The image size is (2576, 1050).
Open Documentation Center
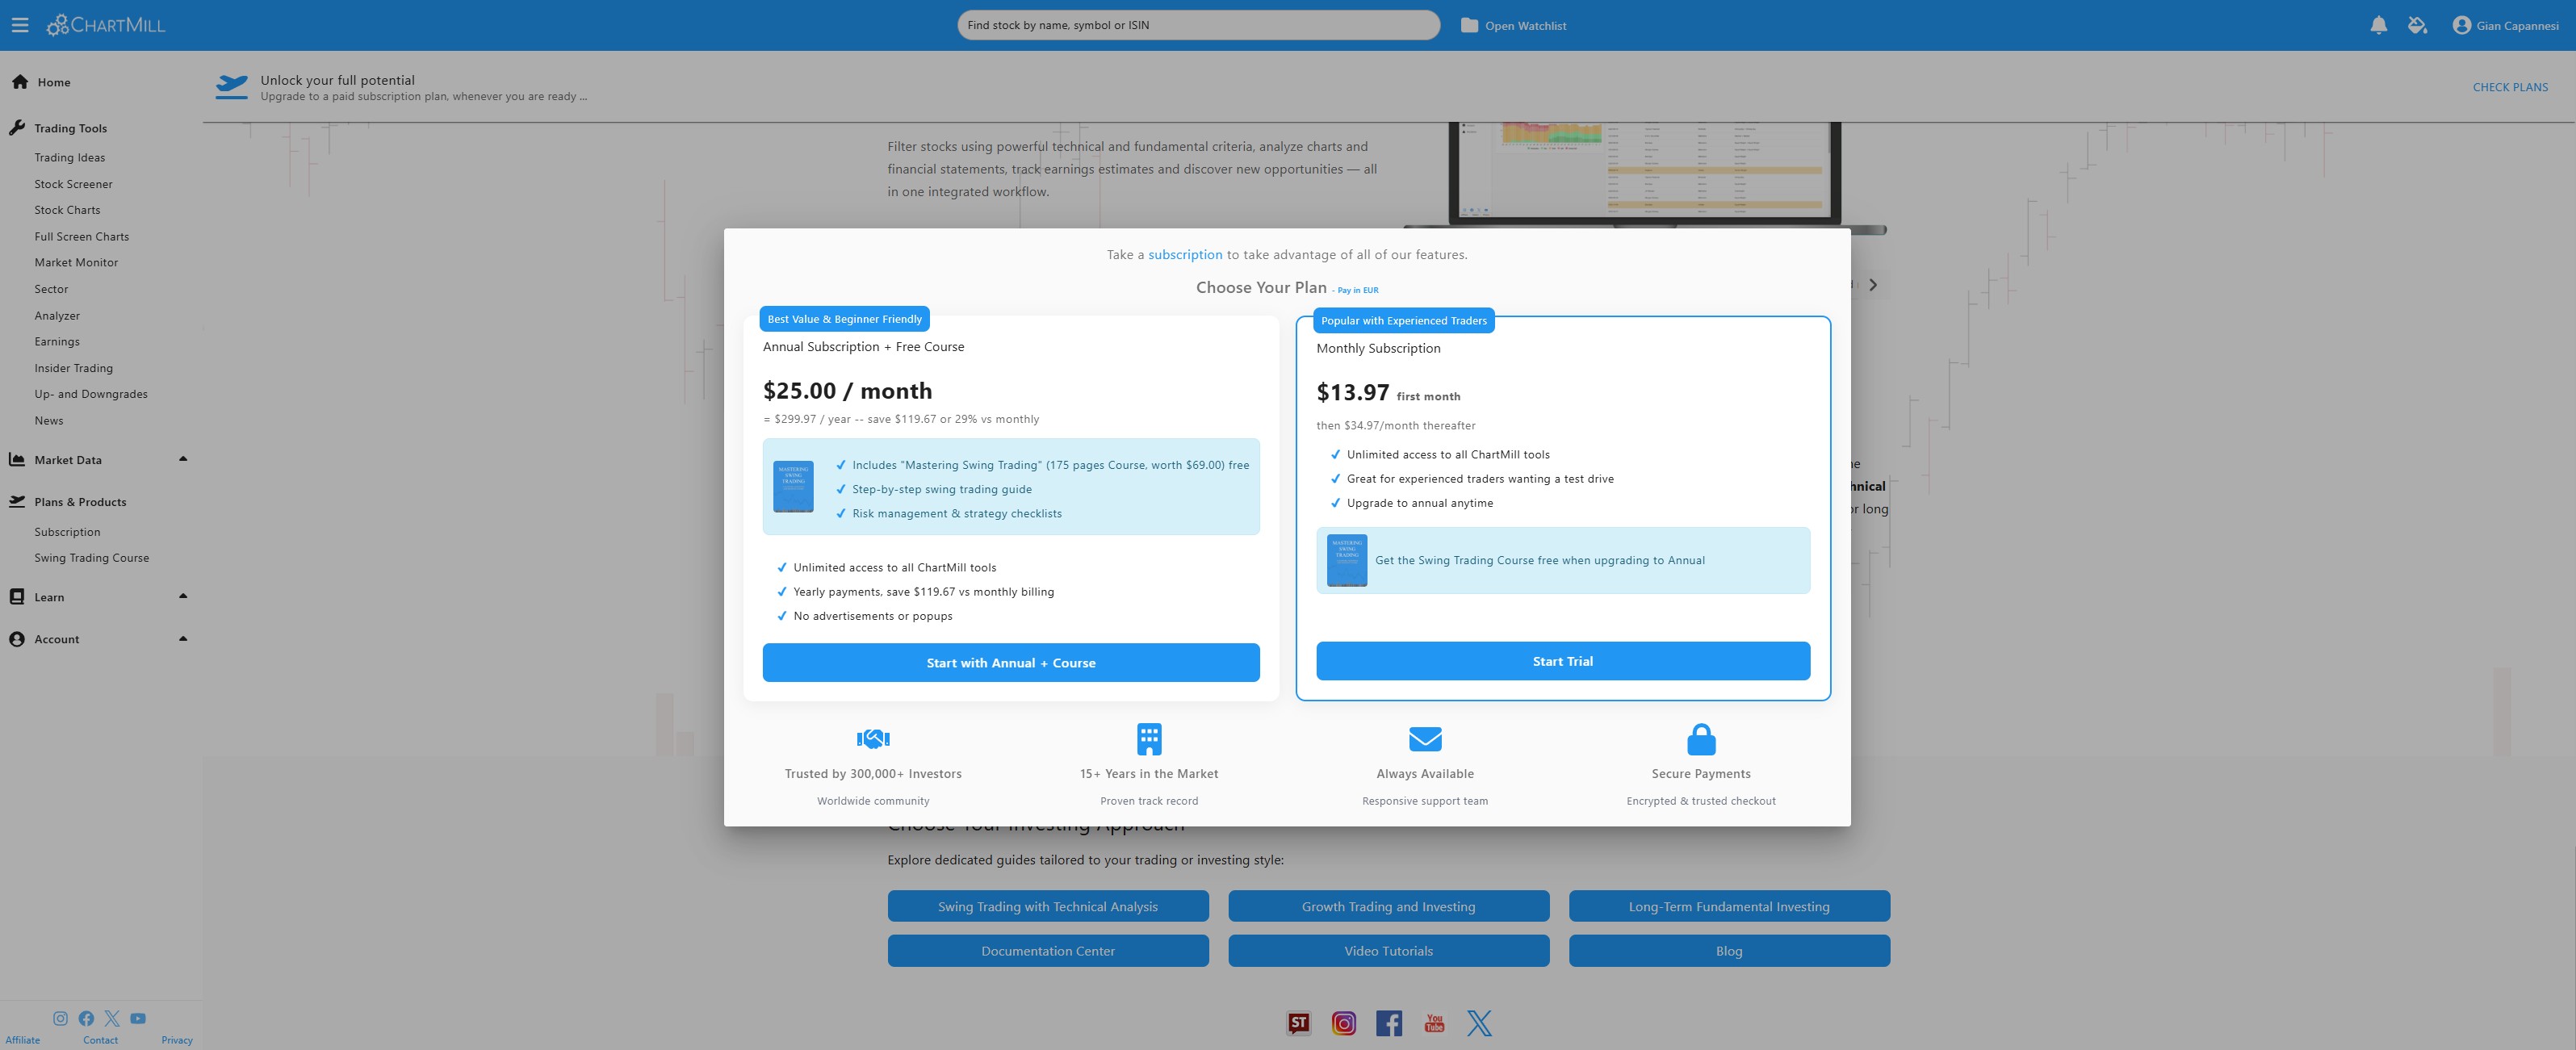pyautogui.click(x=1048, y=951)
